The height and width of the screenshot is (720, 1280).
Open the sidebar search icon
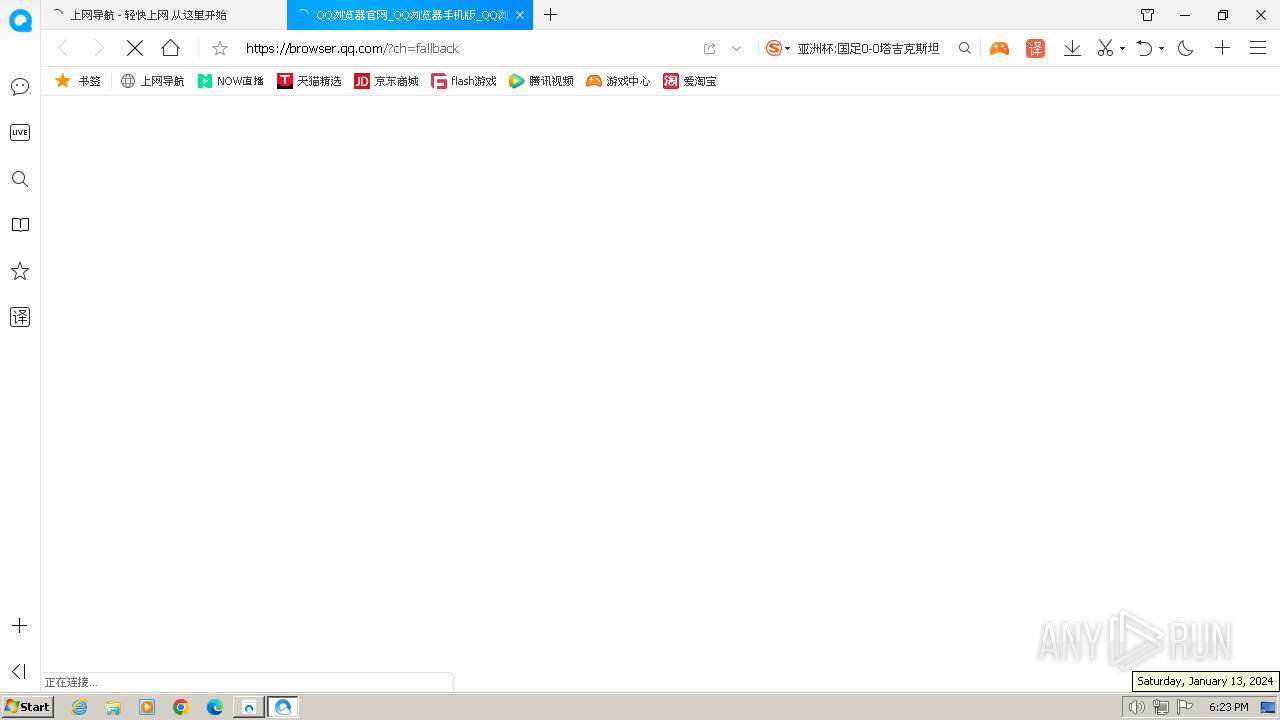click(20, 179)
